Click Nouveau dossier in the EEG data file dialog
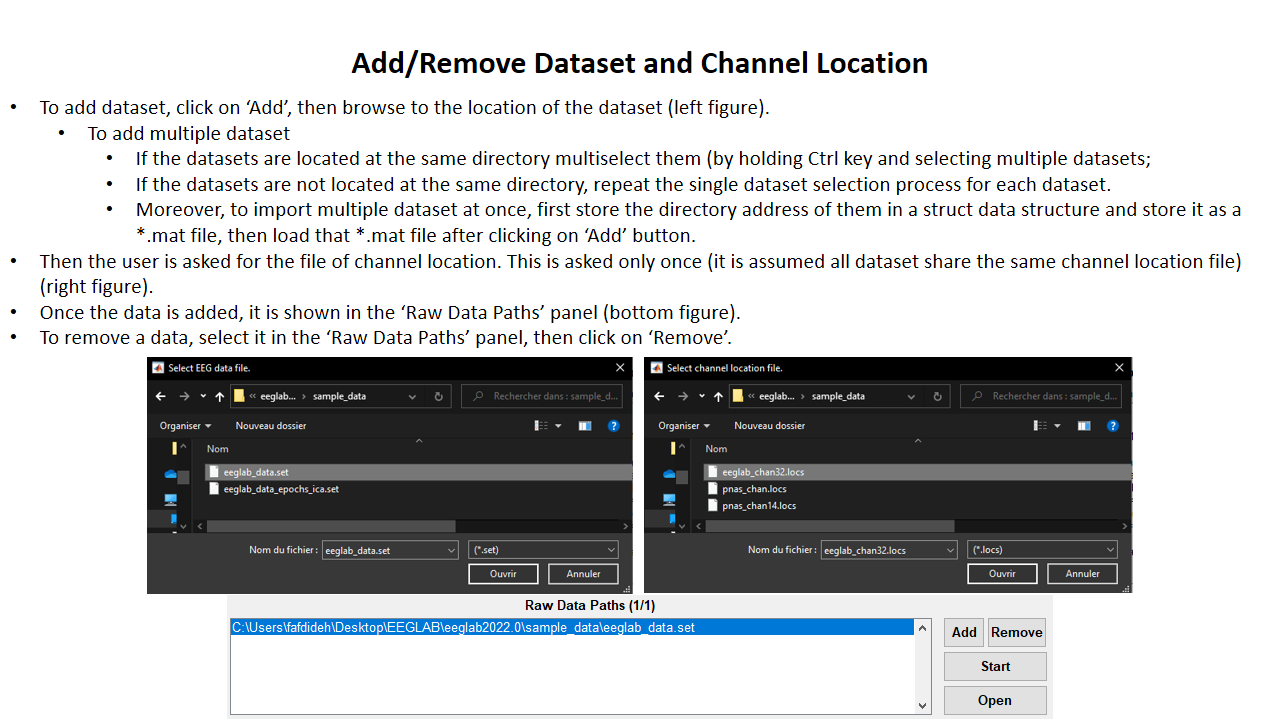This screenshot has height=720, width=1280. pyautogui.click(x=270, y=426)
